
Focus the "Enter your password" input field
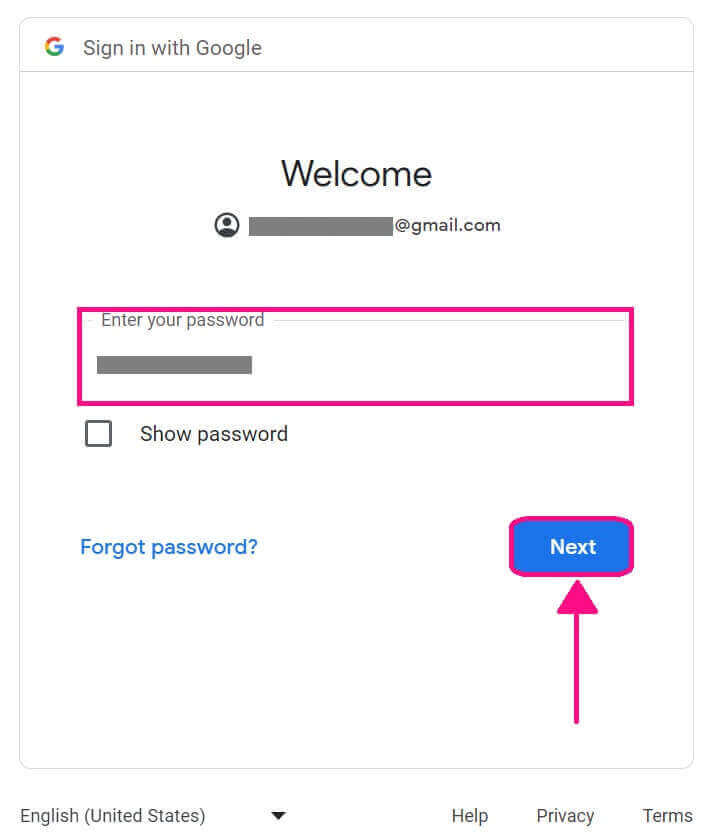355,365
